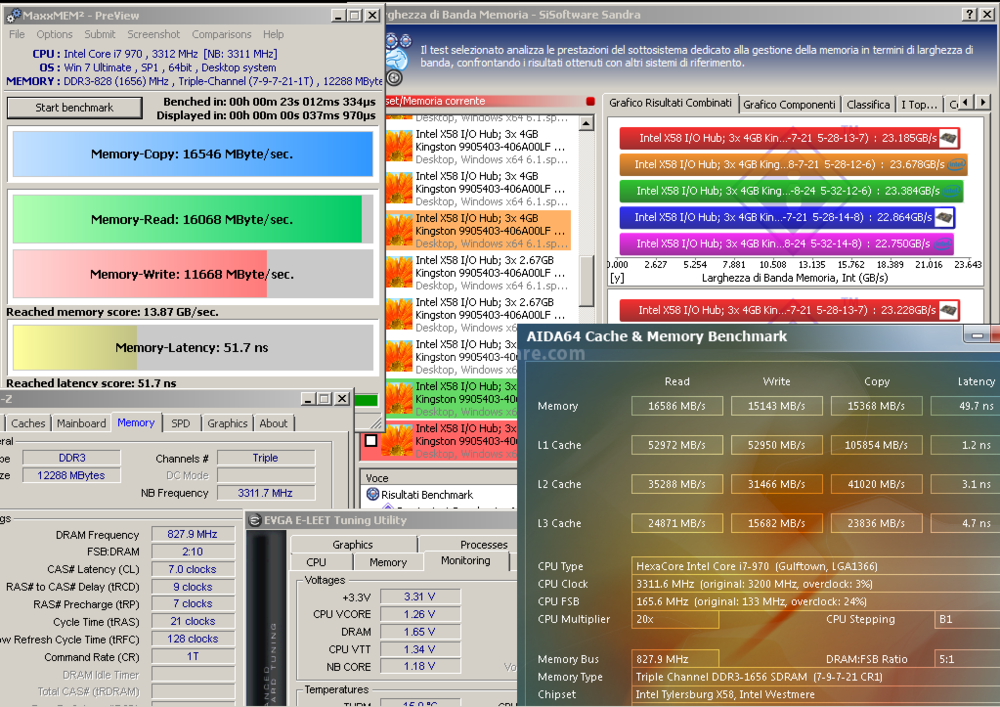
Task: Open the 'I Top...' tab in Sandra
Action: point(919,105)
